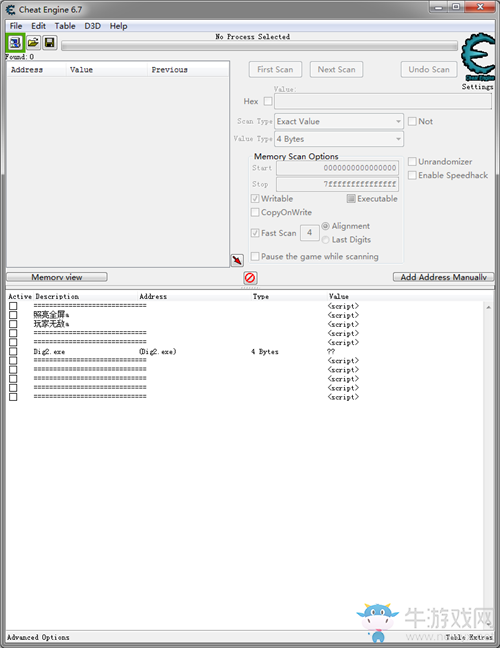The image size is (500, 648).
Task: Click the open cheat table folder icon
Action: pyautogui.click(x=33, y=43)
